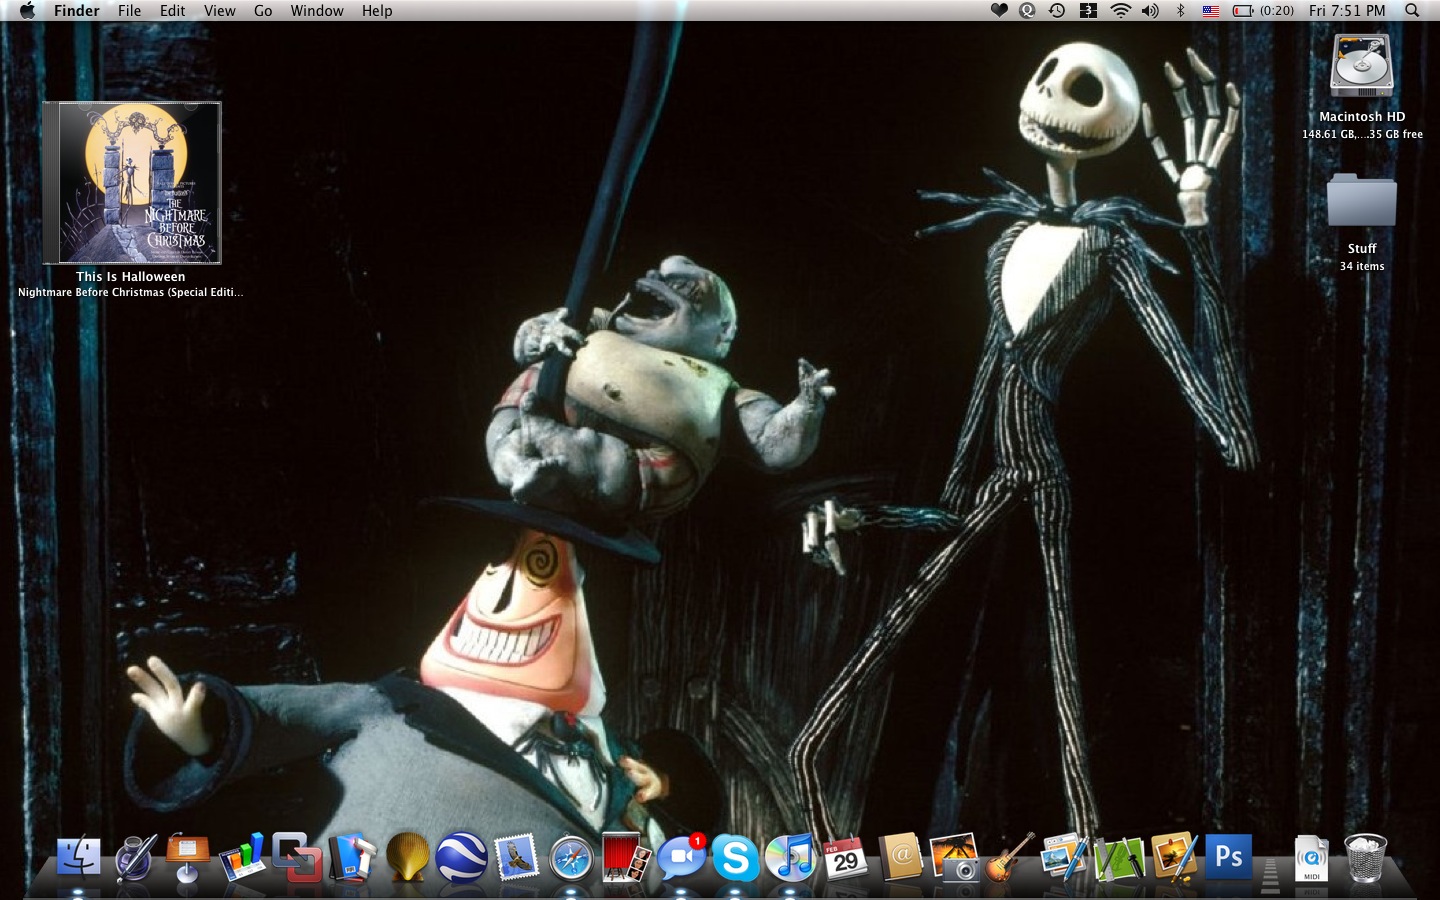This screenshot has width=1440, height=900.
Task: Click the heart icon in menu bar
Action: [x=998, y=11]
